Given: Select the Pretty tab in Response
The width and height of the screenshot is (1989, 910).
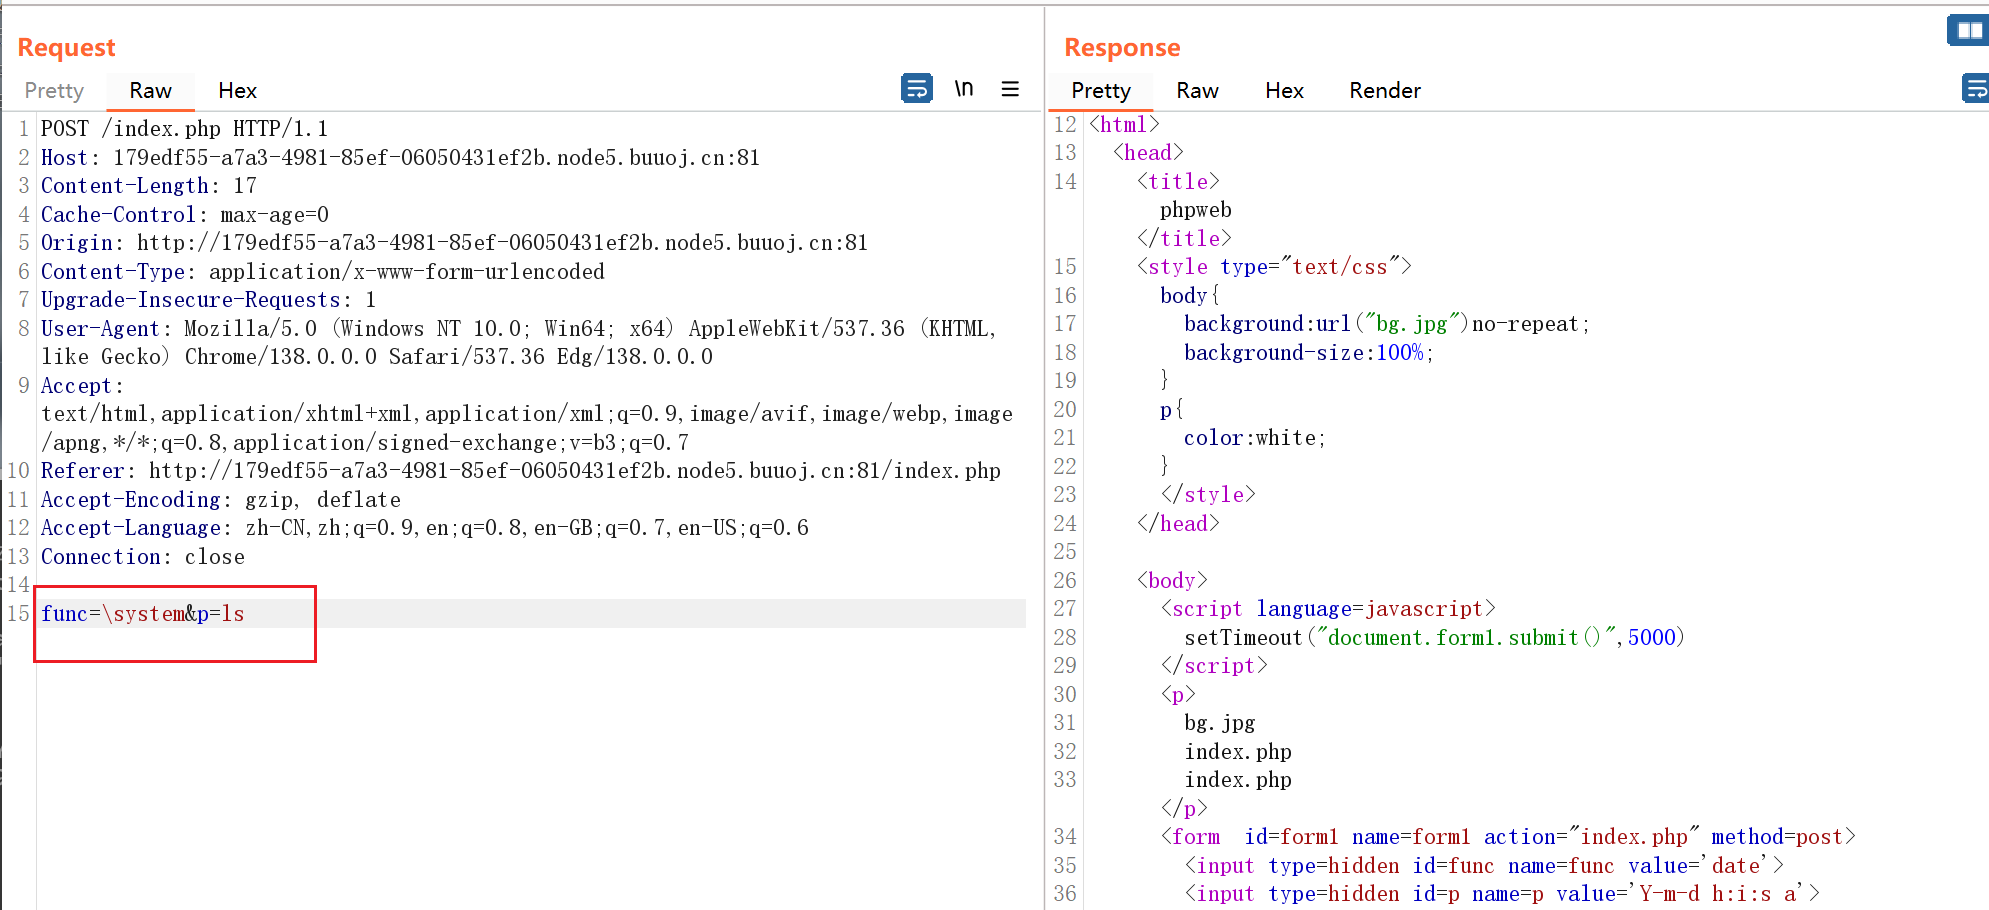Looking at the screenshot, I should [1100, 91].
